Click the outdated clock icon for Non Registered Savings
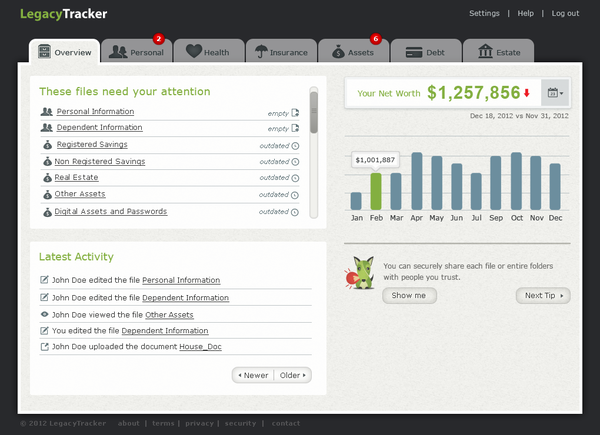Viewport: 600px width, 435px height. pos(295,162)
